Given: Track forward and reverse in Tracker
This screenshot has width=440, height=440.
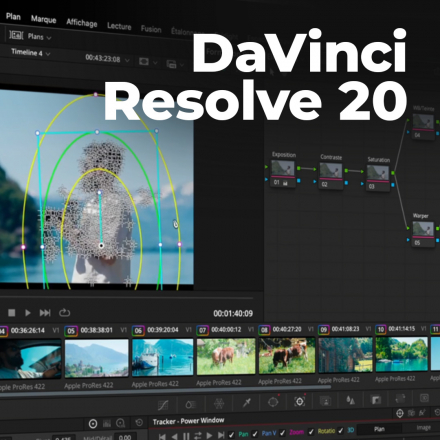Looking at the screenshot, I should [198, 435].
